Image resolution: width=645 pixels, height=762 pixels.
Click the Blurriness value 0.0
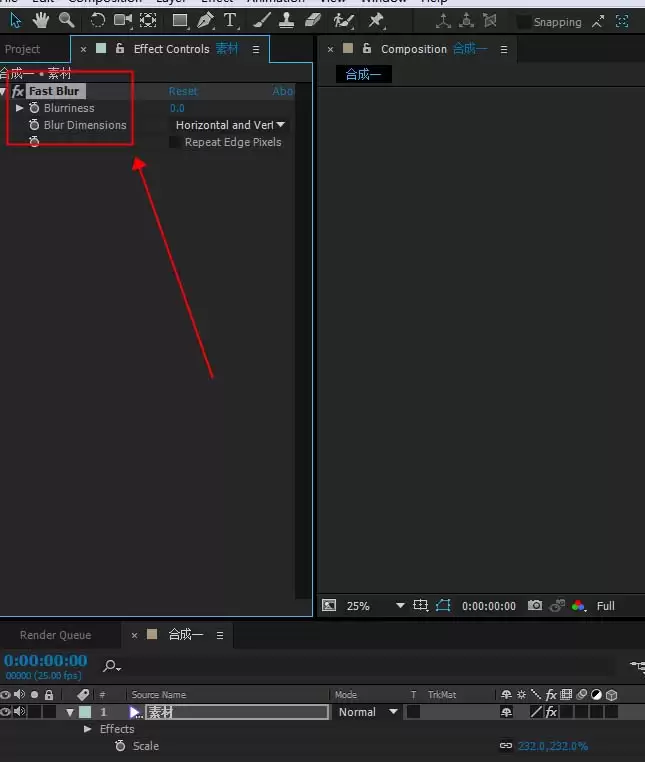click(177, 108)
